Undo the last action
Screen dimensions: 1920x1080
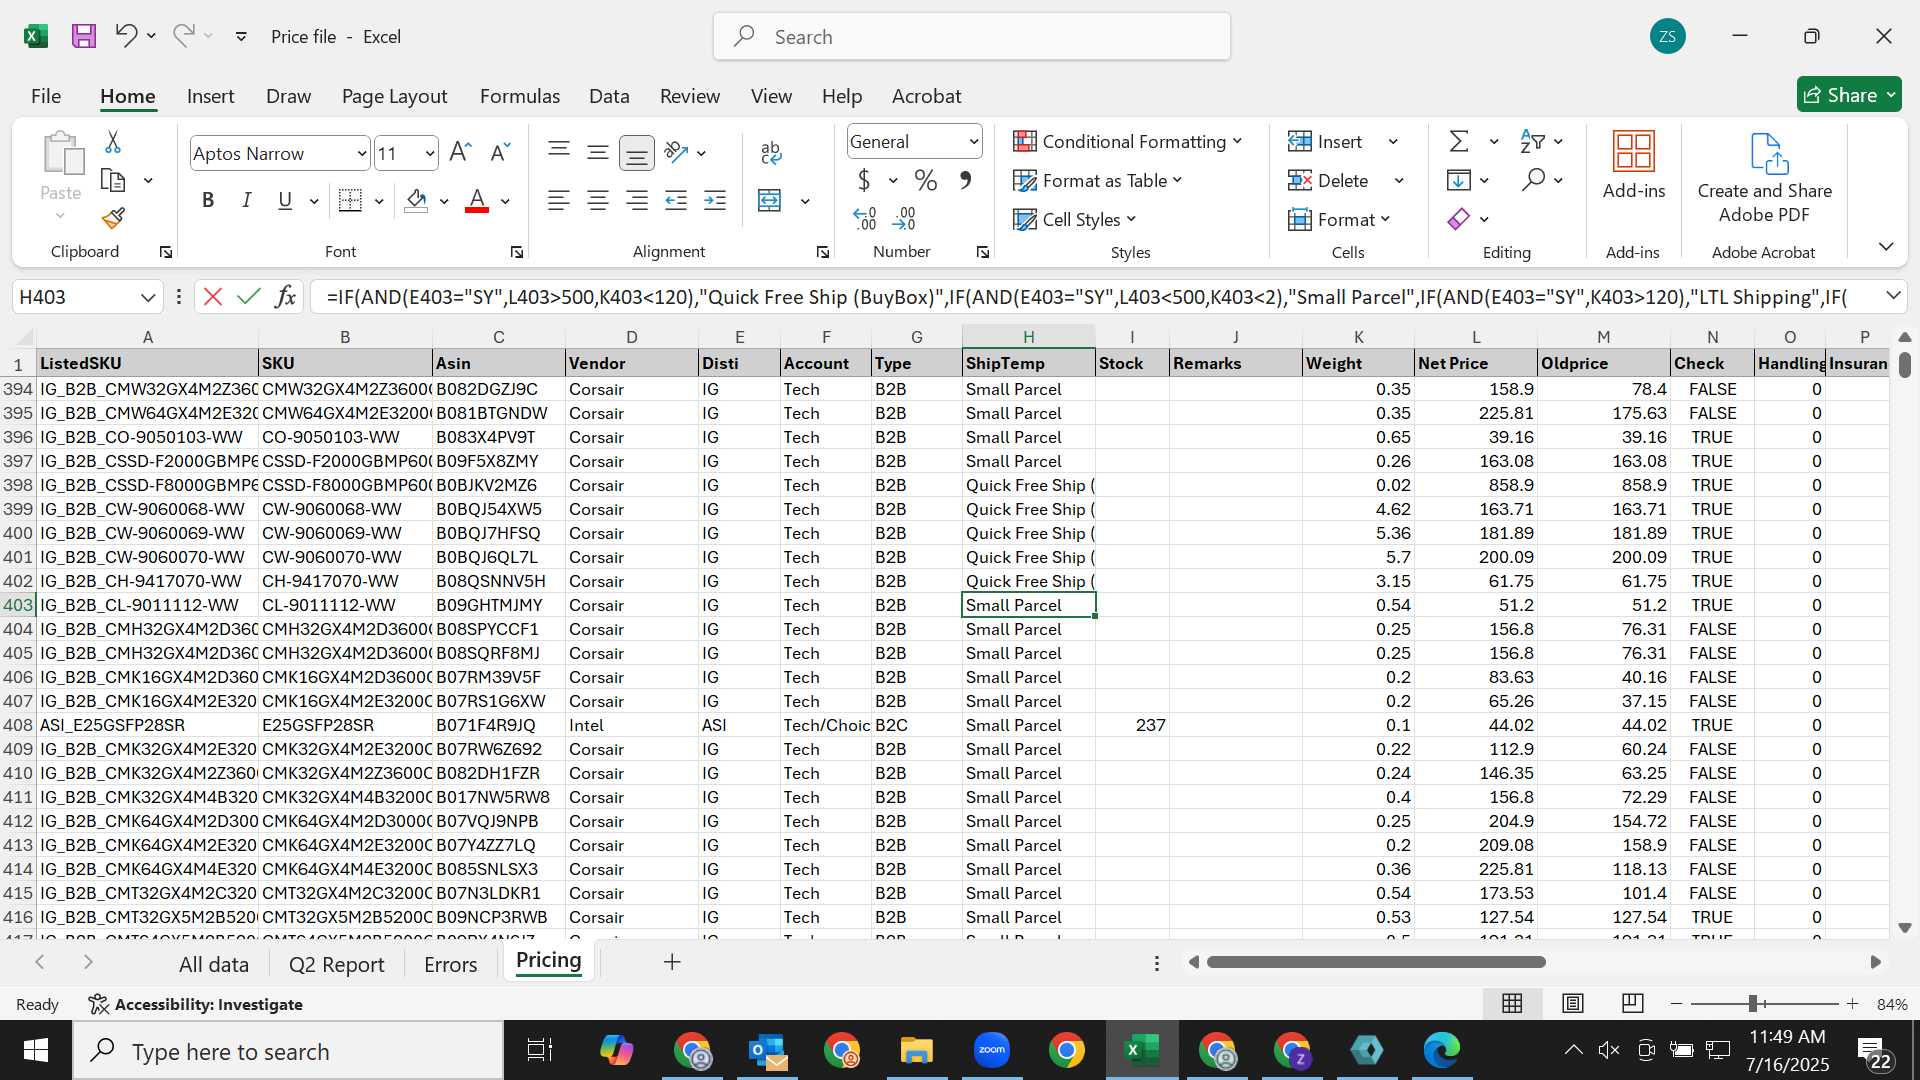(x=126, y=36)
